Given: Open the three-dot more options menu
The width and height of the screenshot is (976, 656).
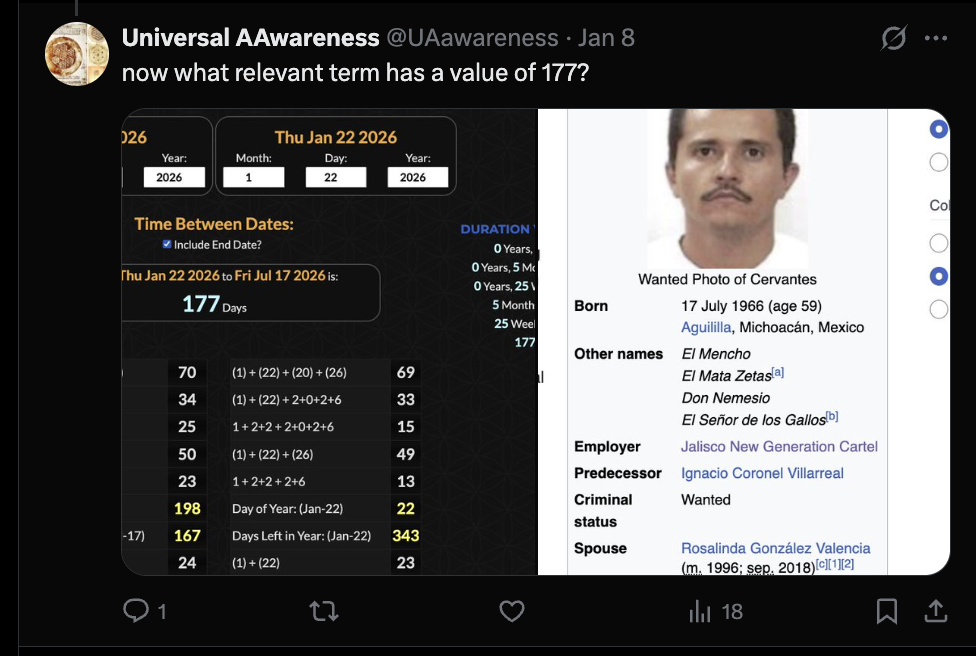Looking at the screenshot, I should [x=936, y=38].
